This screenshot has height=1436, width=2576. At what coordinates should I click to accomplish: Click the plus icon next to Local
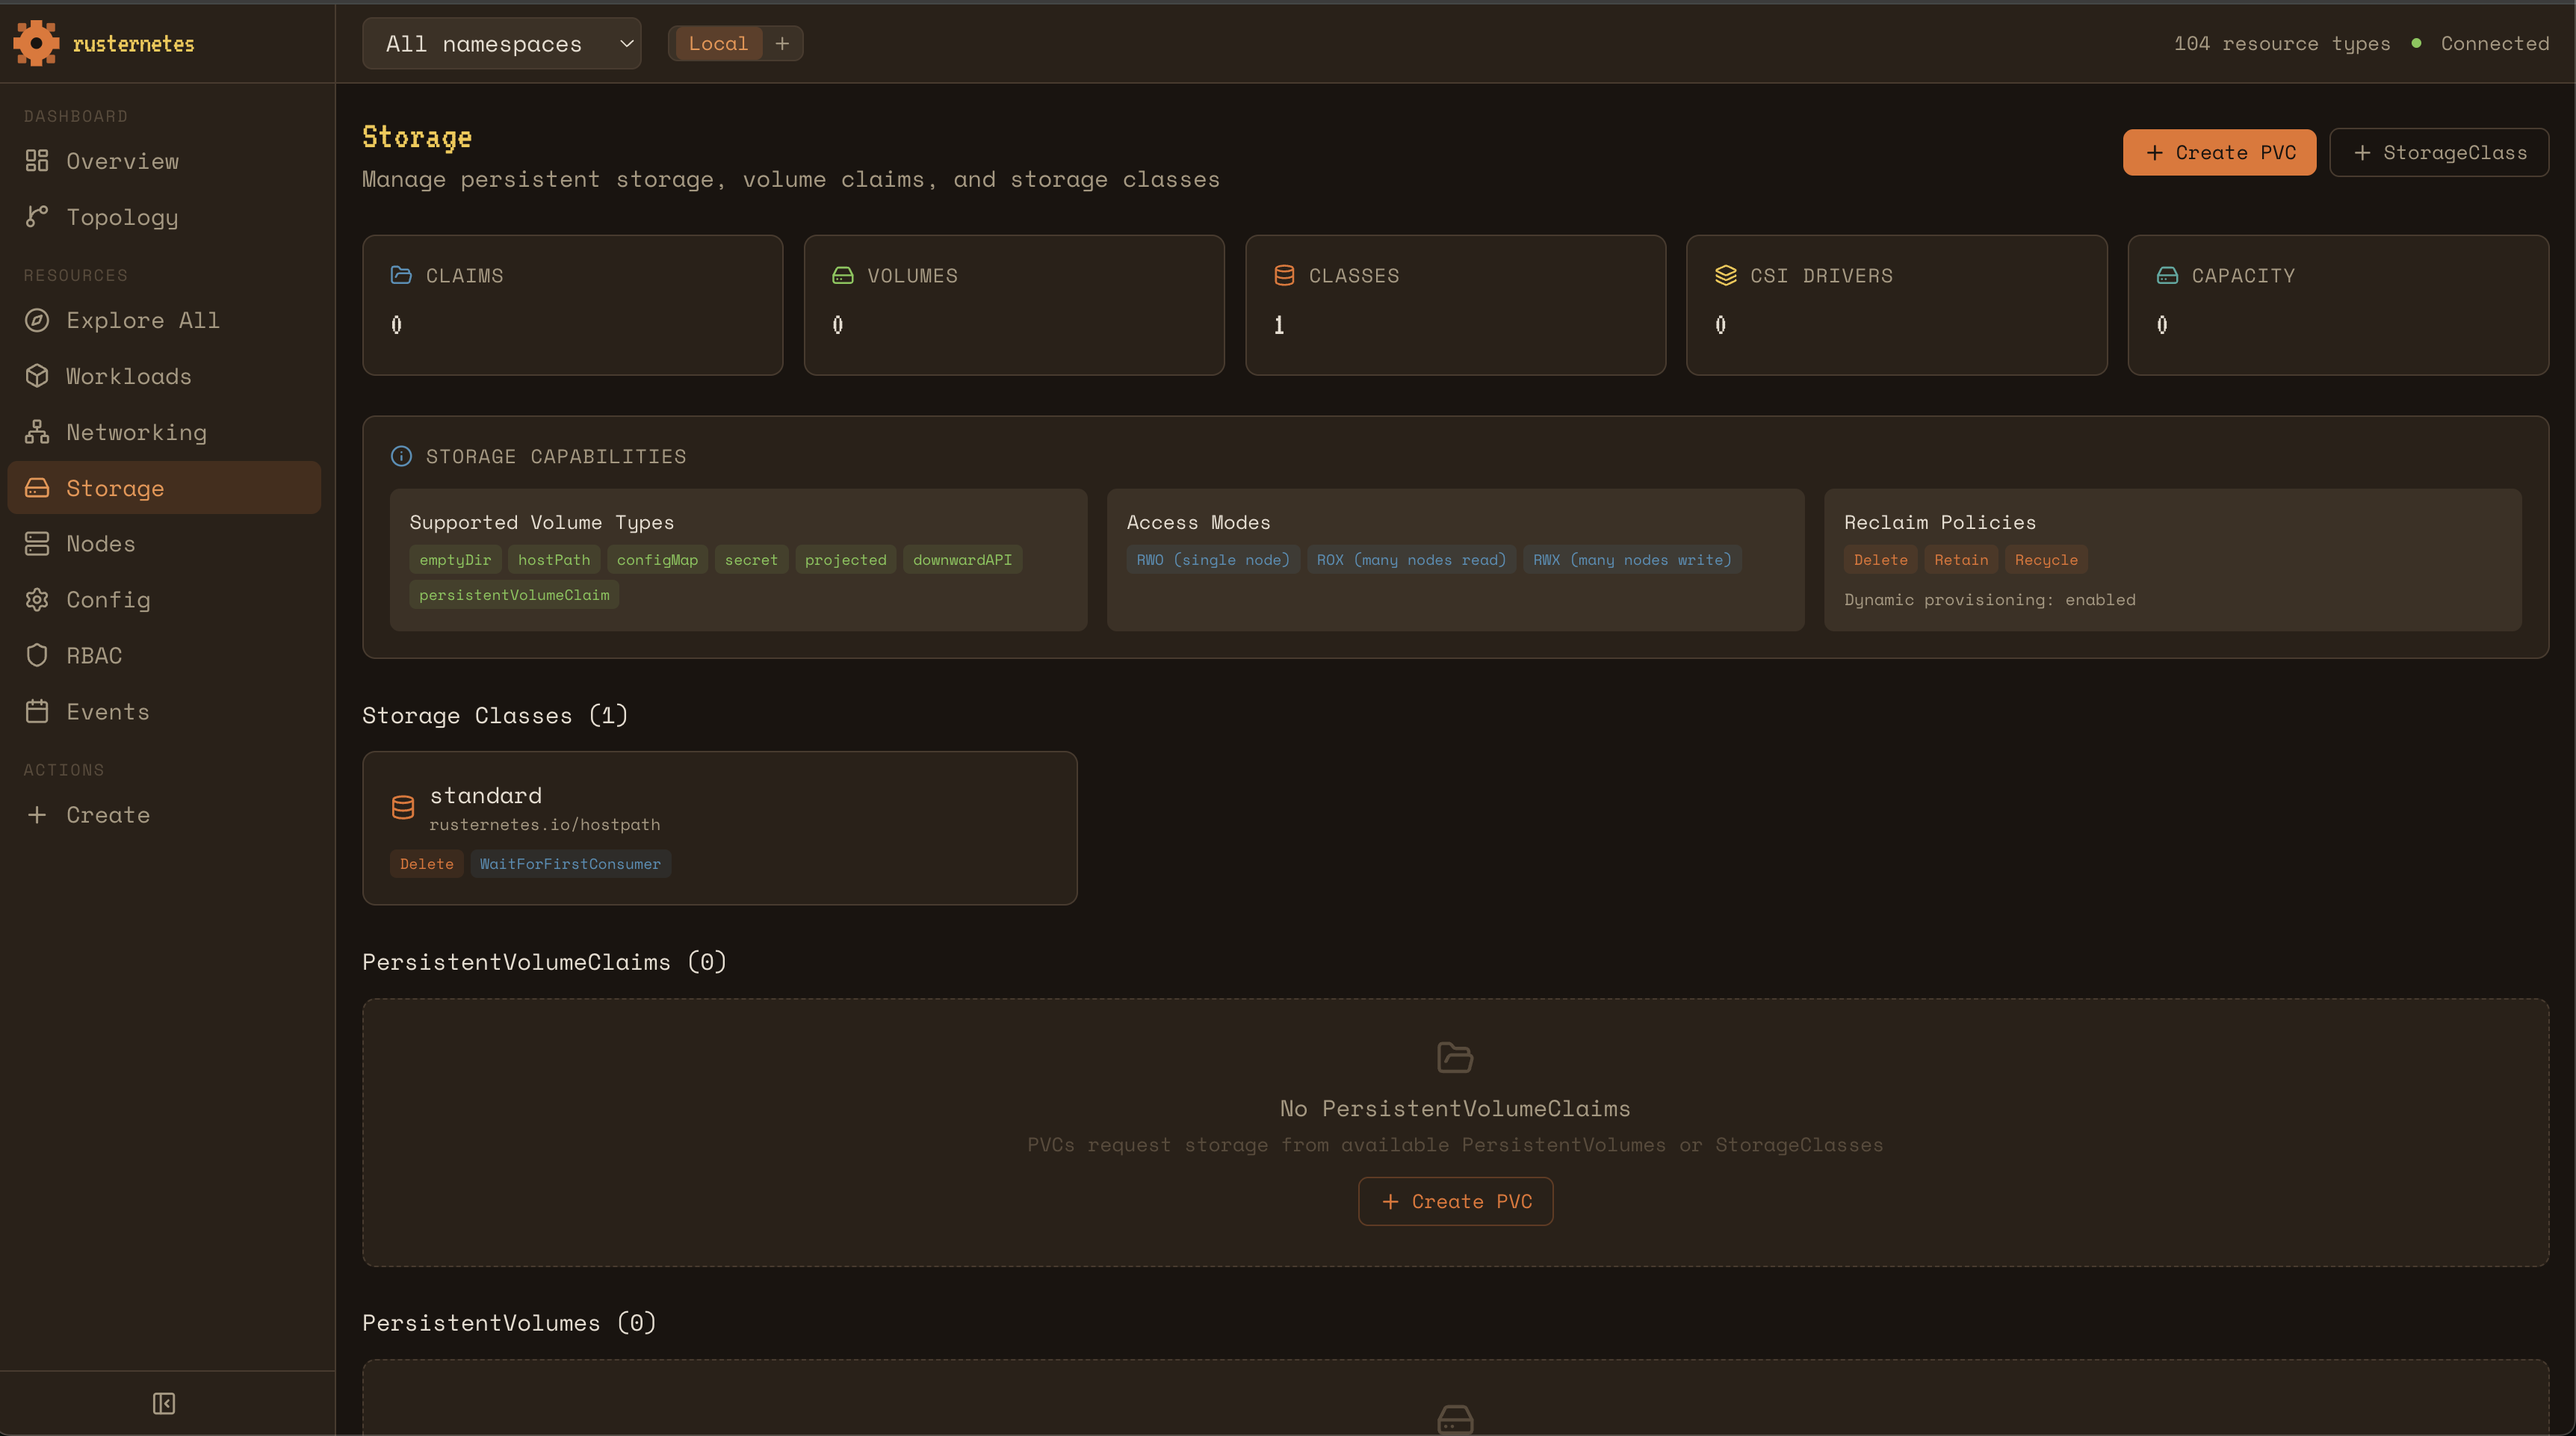pyautogui.click(x=782, y=43)
